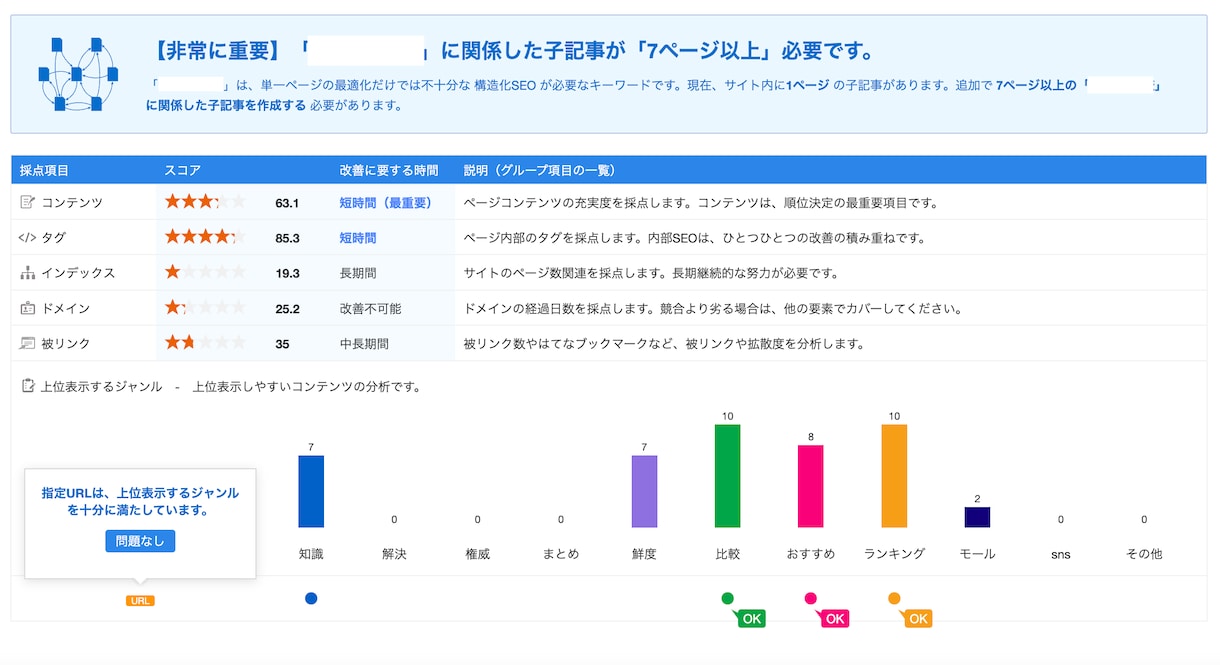Click the score value 19.3
1220x665 pixels.
pyautogui.click(x=287, y=273)
